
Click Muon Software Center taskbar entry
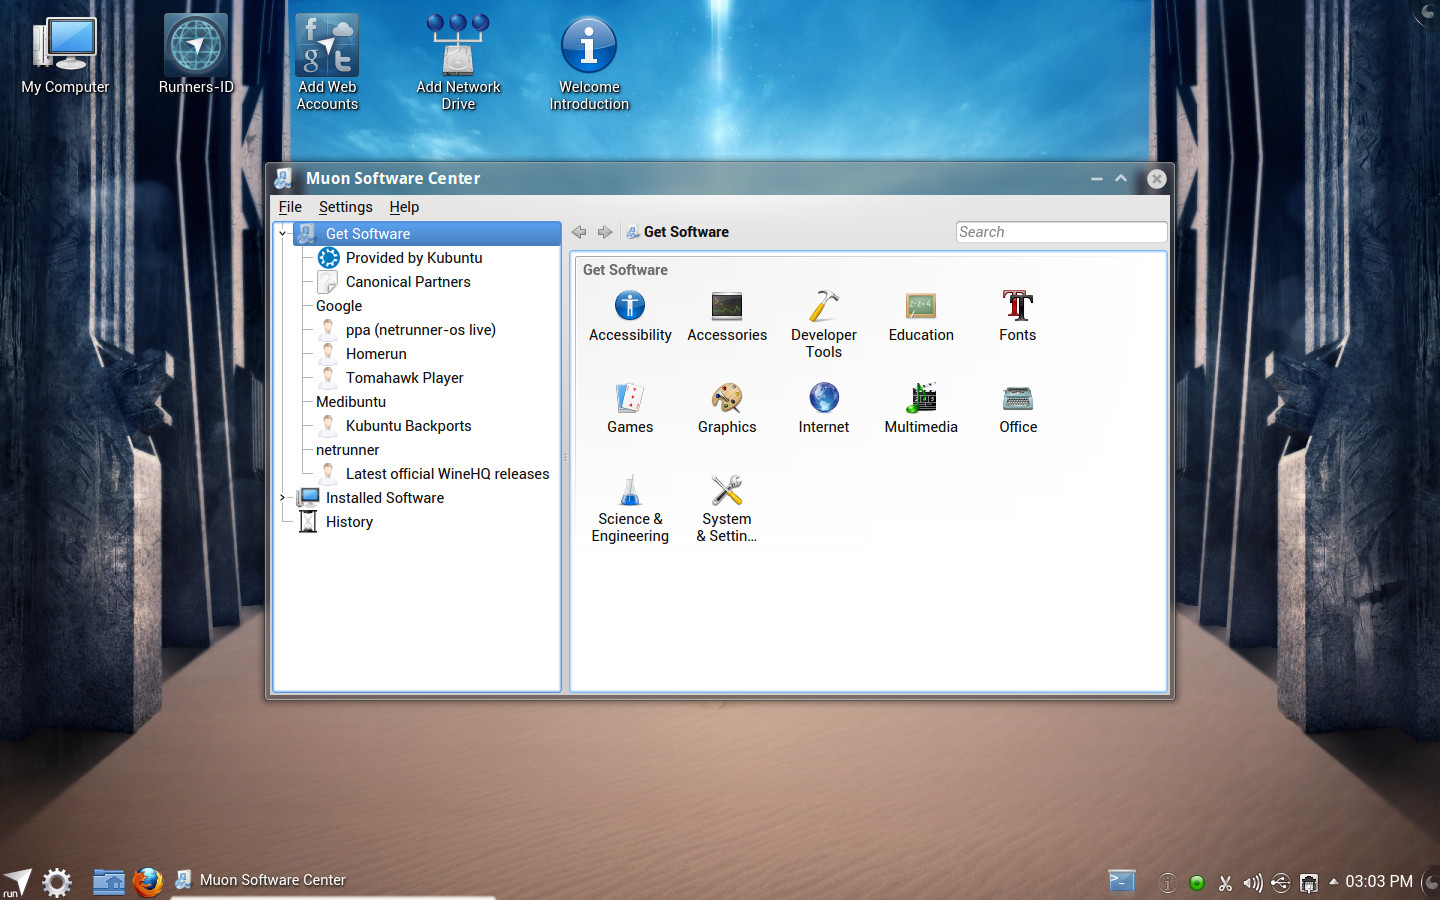coord(260,880)
